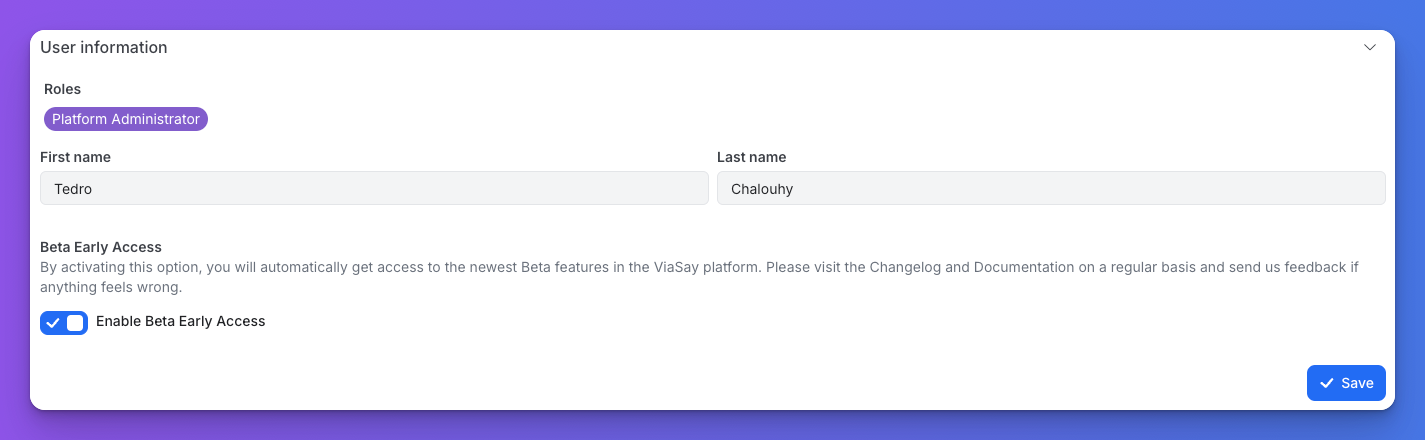Click the word Changelog in the description

(x=904, y=267)
